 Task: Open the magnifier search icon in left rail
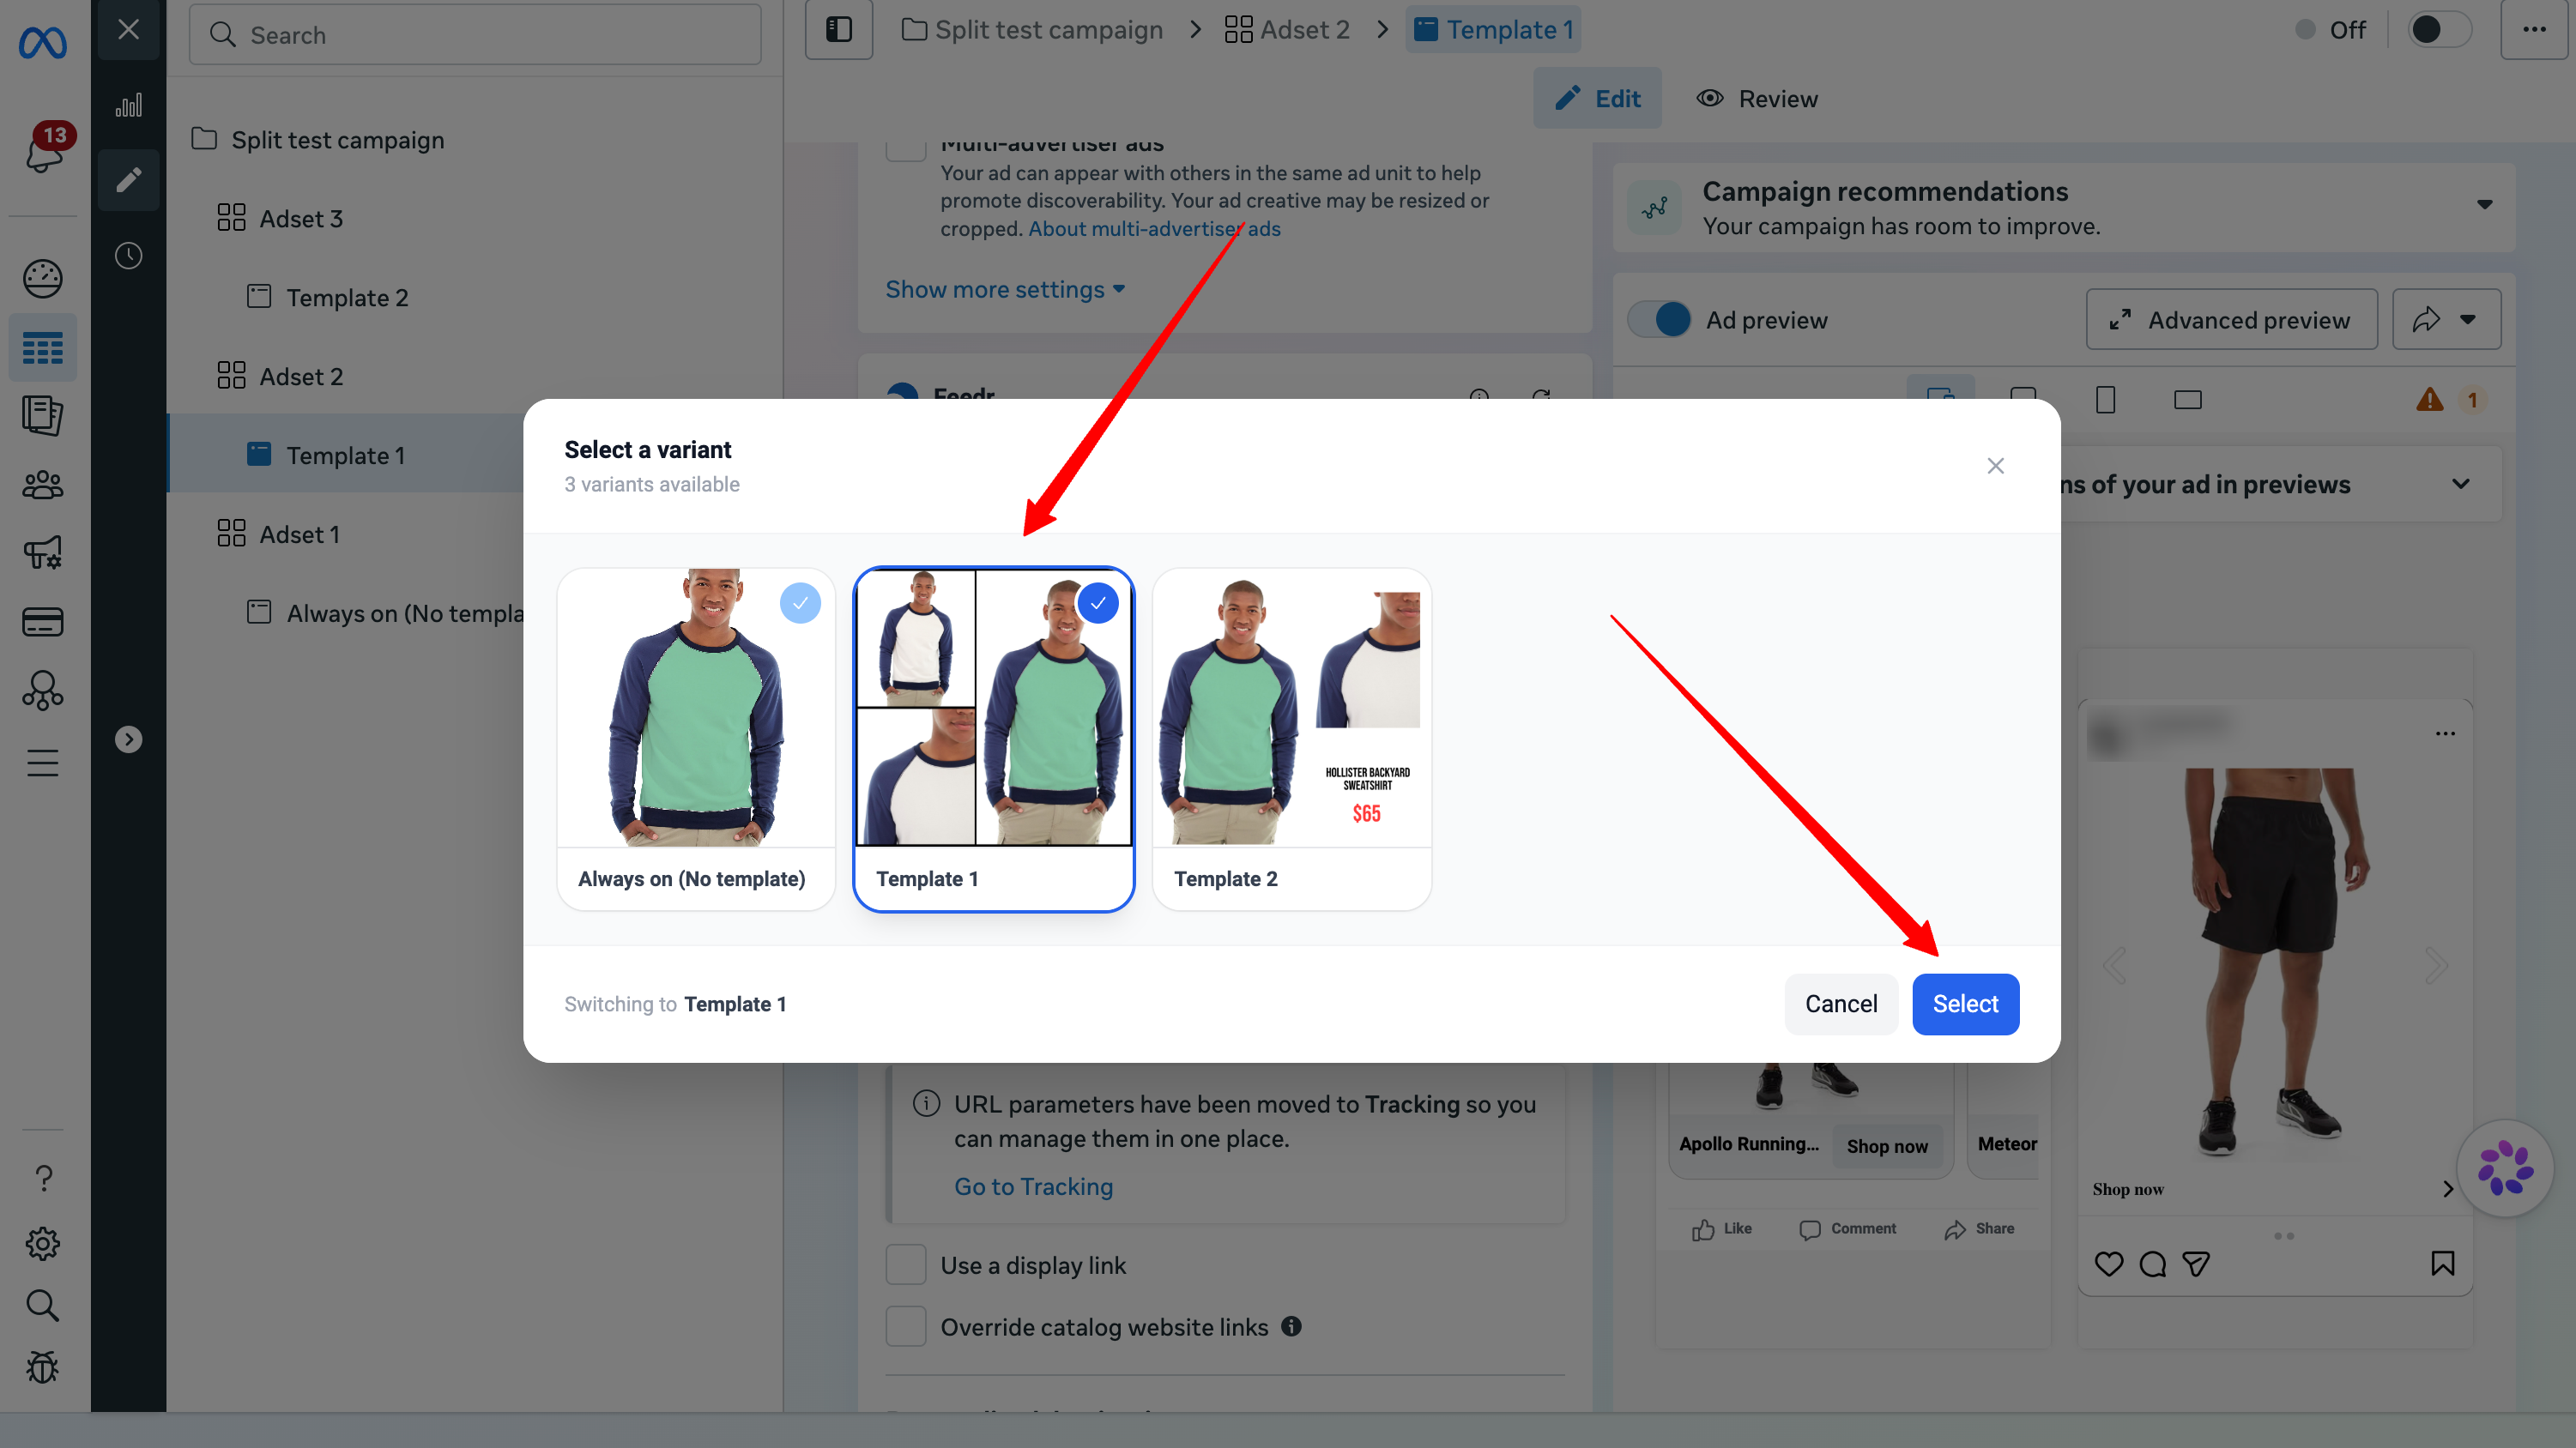point(43,1305)
